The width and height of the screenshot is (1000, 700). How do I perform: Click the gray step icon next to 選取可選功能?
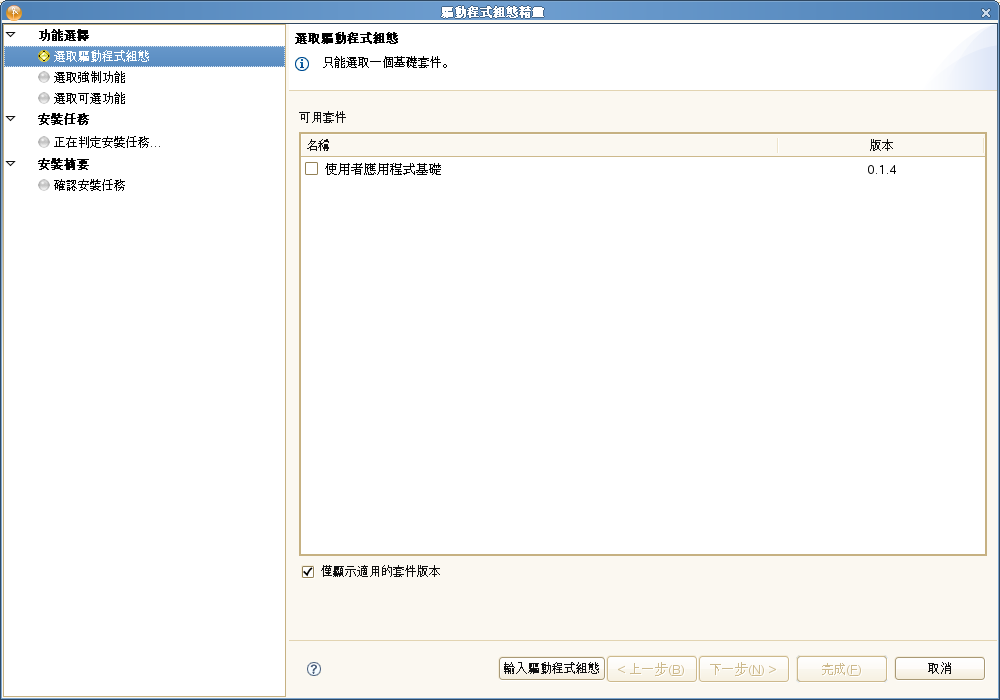(44, 98)
